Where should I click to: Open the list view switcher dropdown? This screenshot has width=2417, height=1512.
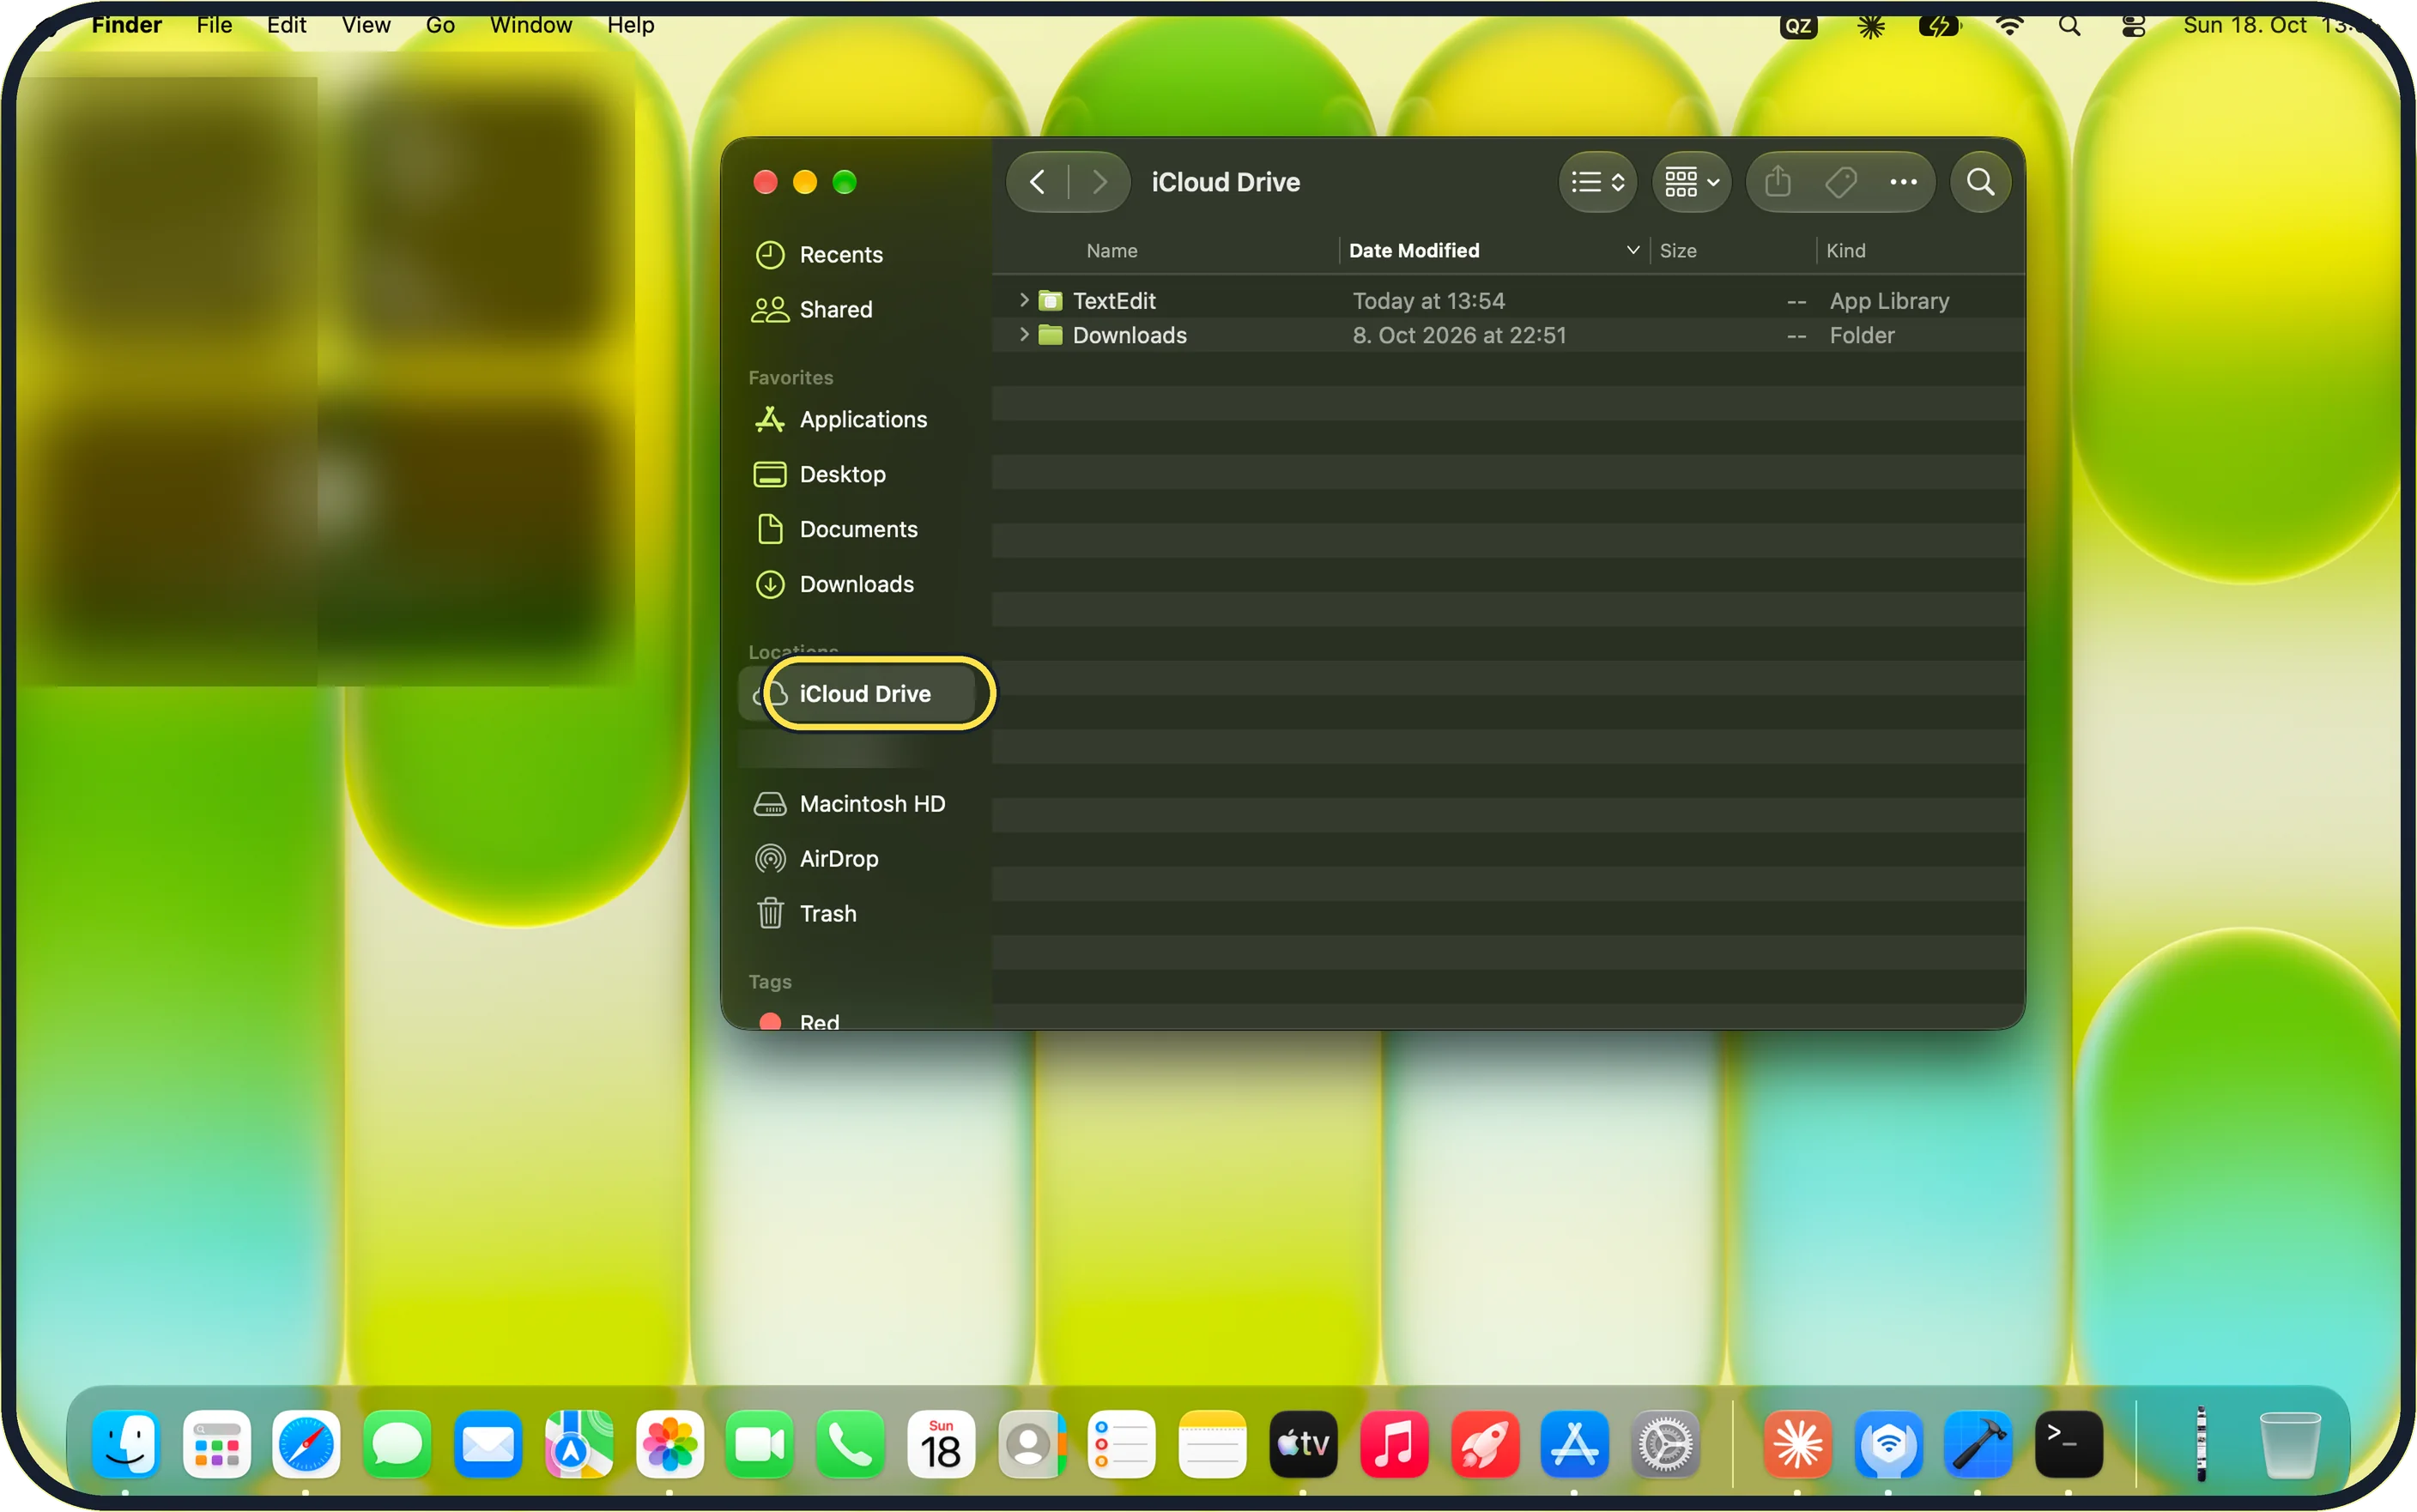pyautogui.click(x=1598, y=182)
